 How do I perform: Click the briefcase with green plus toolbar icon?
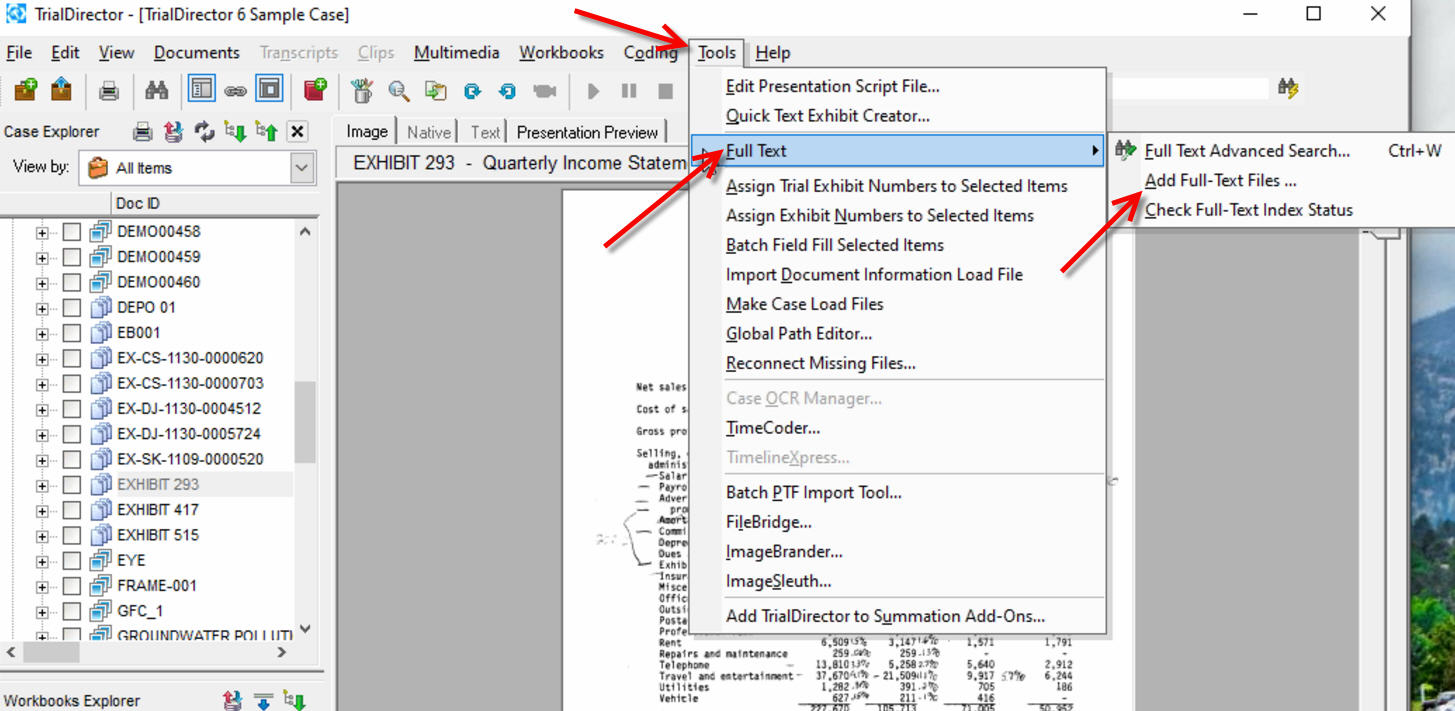coord(26,90)
